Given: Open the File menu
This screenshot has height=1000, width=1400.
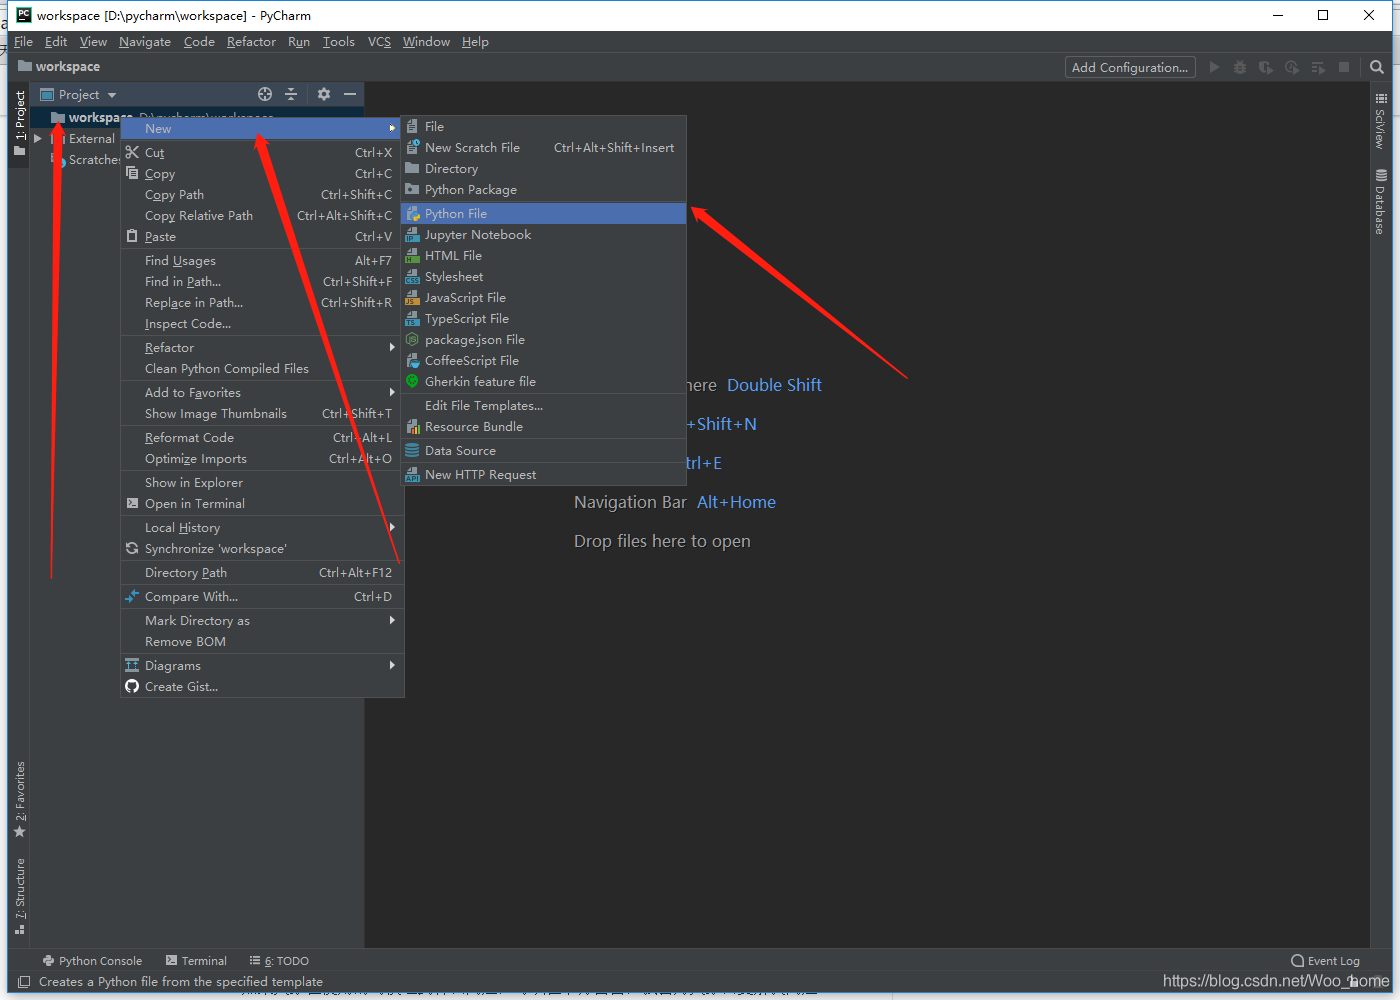Looking at the screenshot, I should pyautogui.click(x=23, y=42).
